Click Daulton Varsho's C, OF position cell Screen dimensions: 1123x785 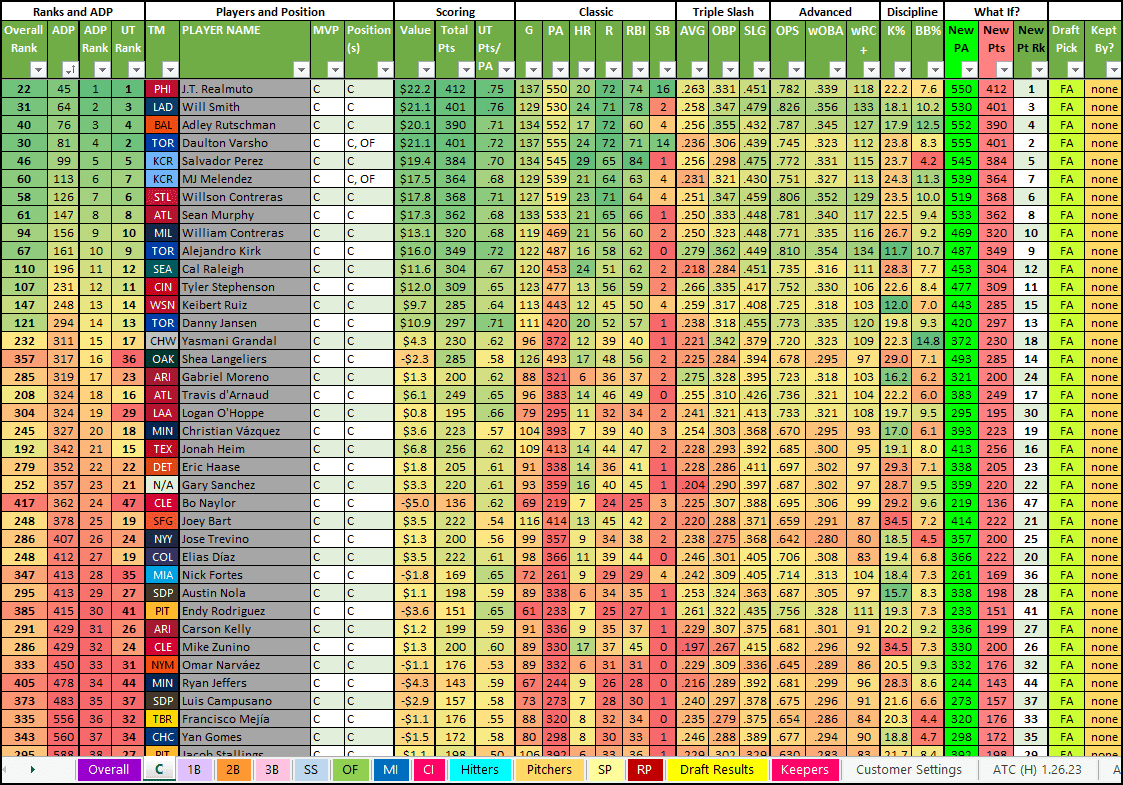(369, 143)
